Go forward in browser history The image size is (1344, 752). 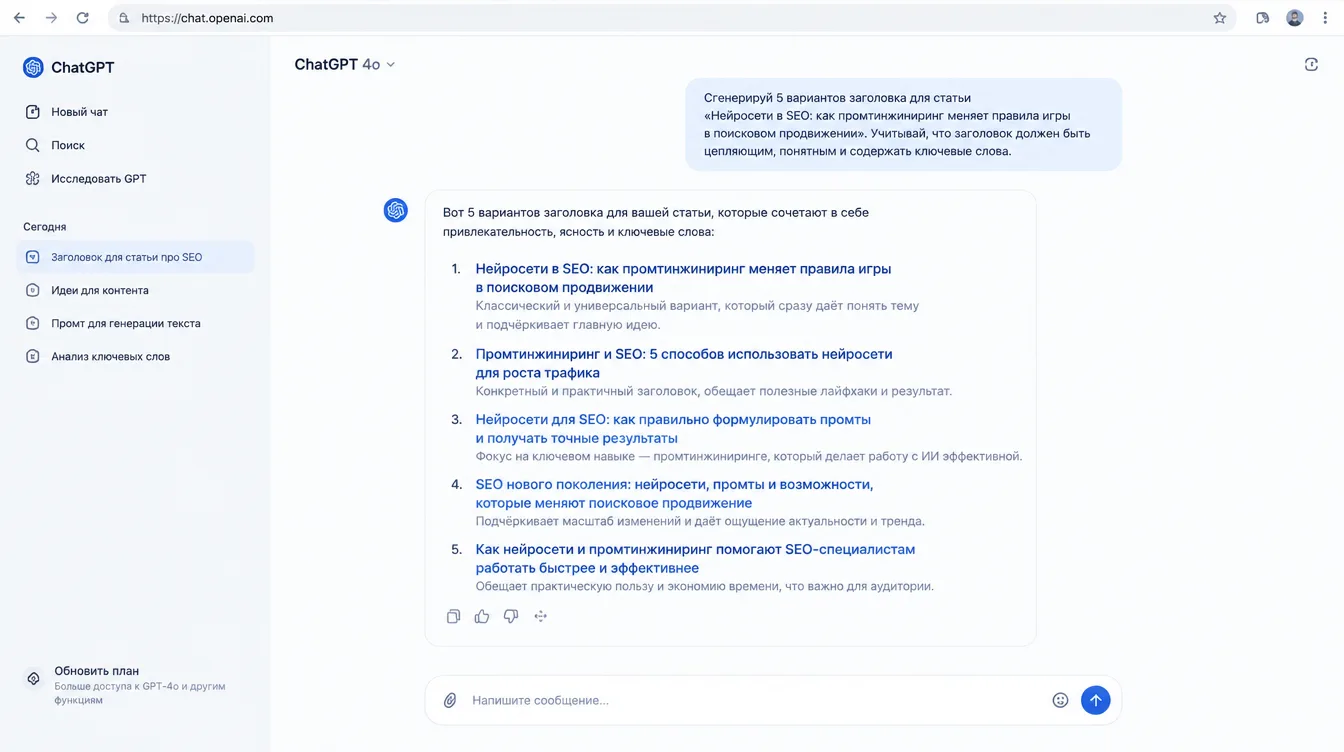(51, 18)
